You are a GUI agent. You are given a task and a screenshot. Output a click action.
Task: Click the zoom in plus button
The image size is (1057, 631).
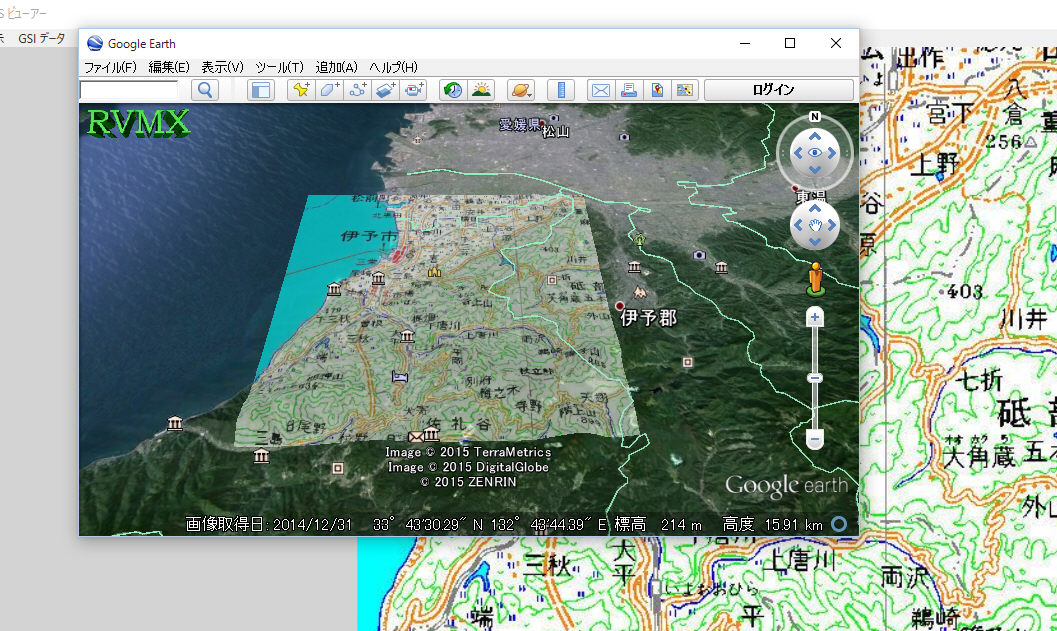tap(815, 318)
